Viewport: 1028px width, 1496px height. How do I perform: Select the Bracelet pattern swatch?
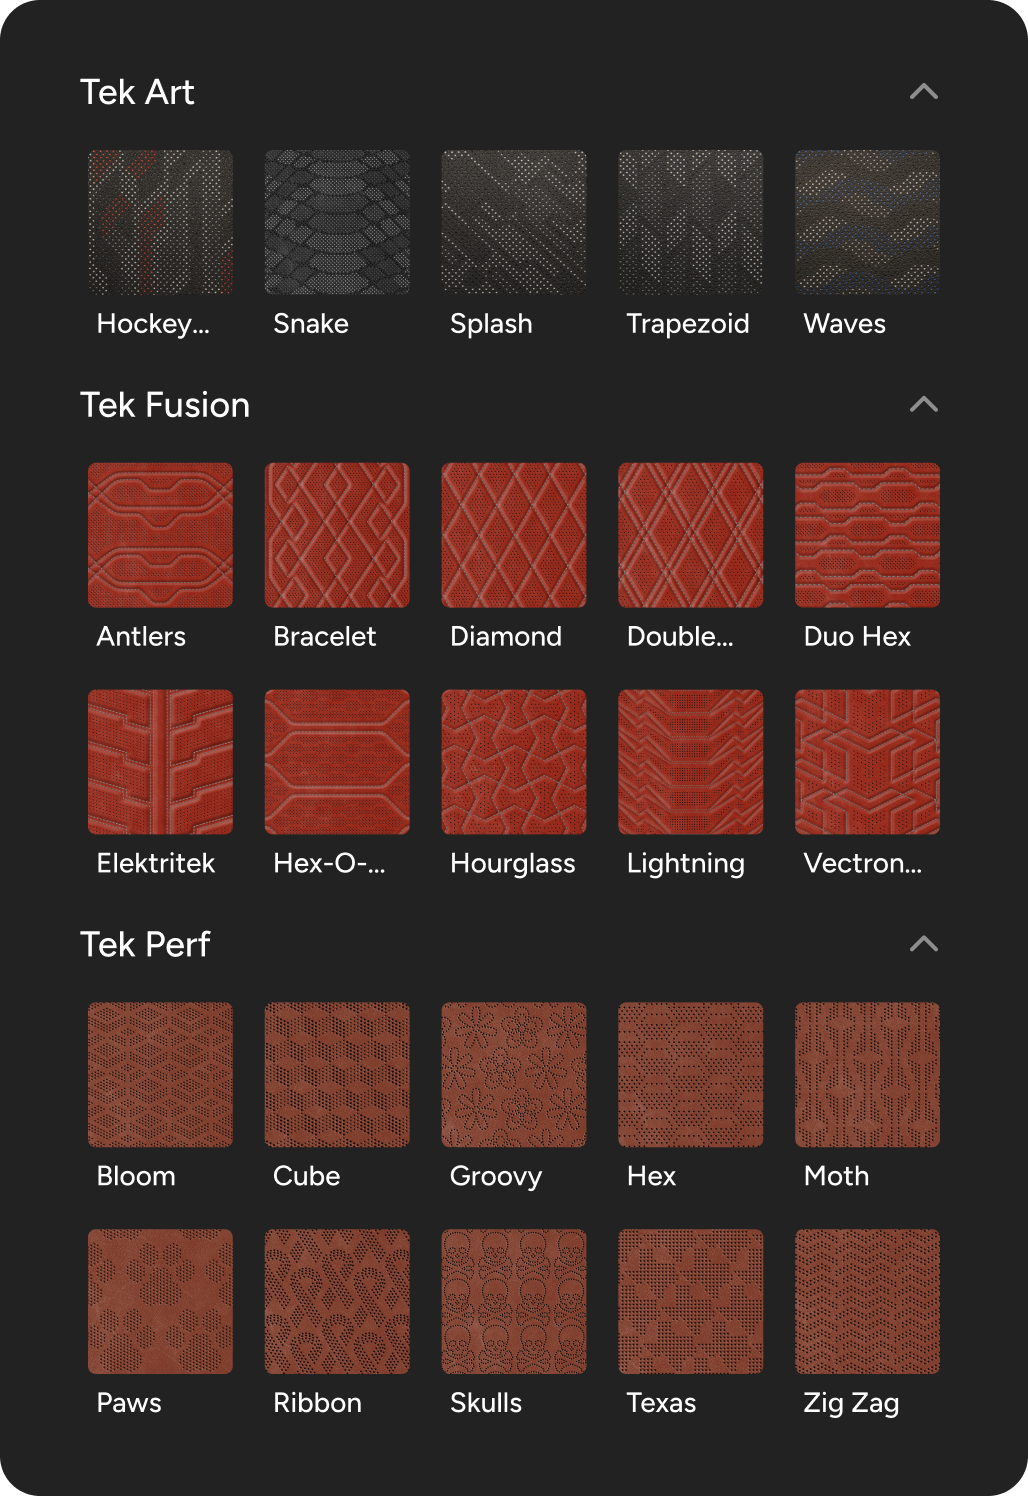(337, 535)
